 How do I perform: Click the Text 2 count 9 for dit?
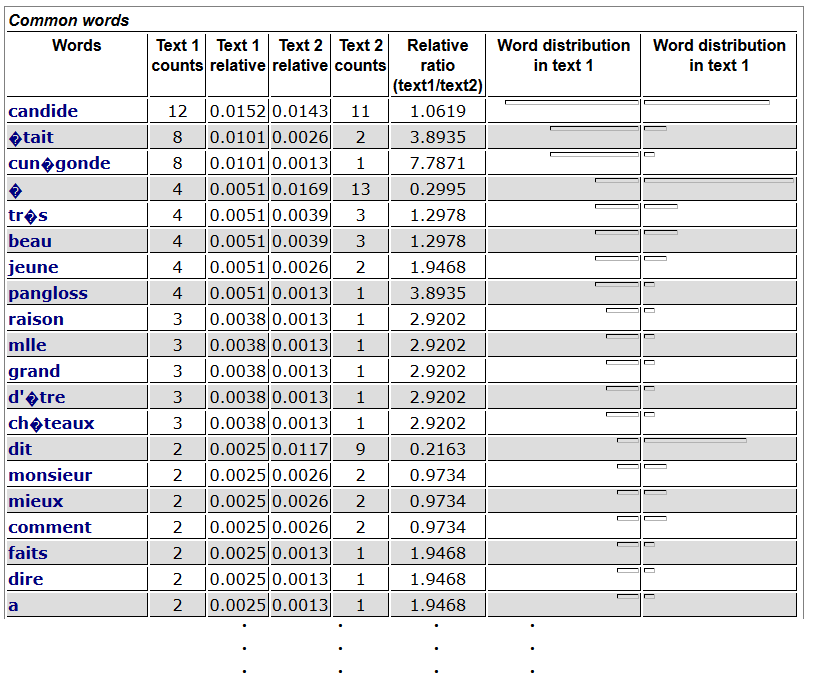pos(361,449)
